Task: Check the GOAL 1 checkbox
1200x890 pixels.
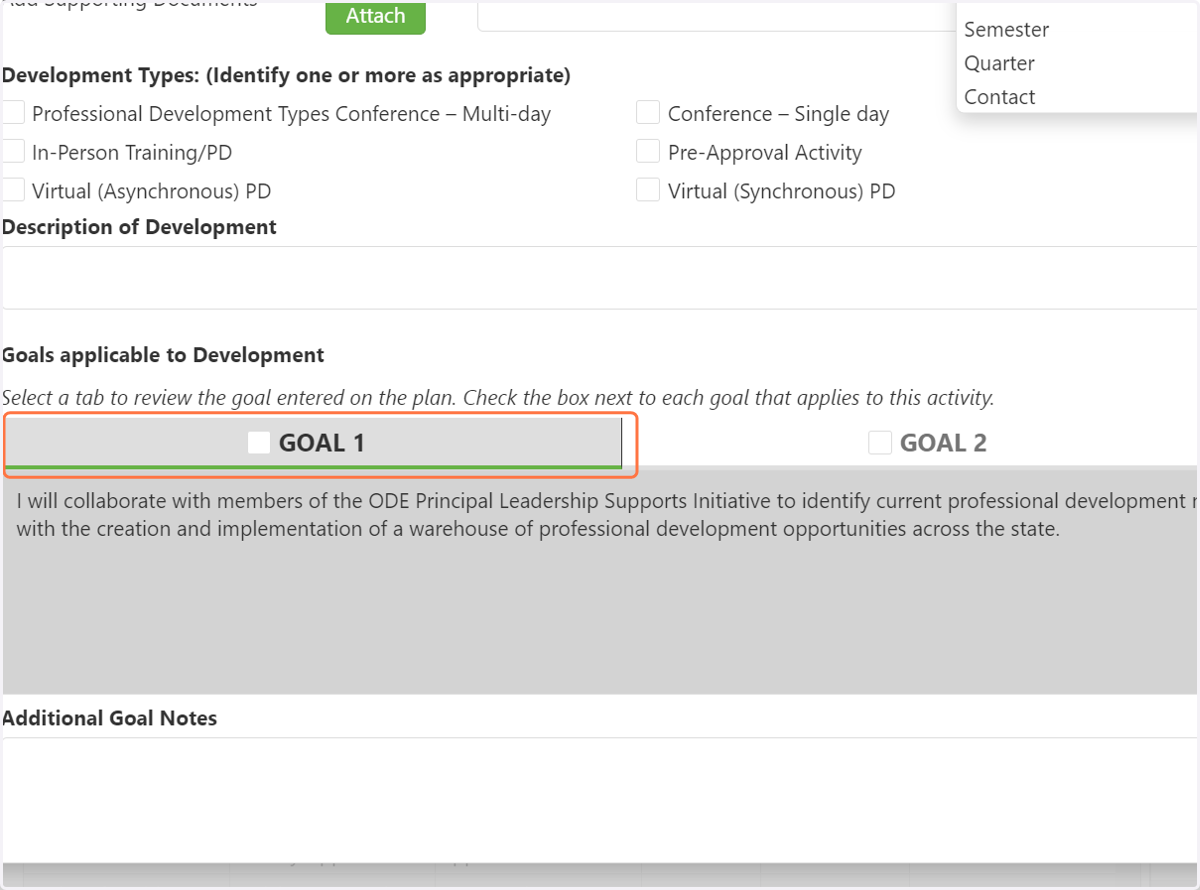Action: point(259,442)
